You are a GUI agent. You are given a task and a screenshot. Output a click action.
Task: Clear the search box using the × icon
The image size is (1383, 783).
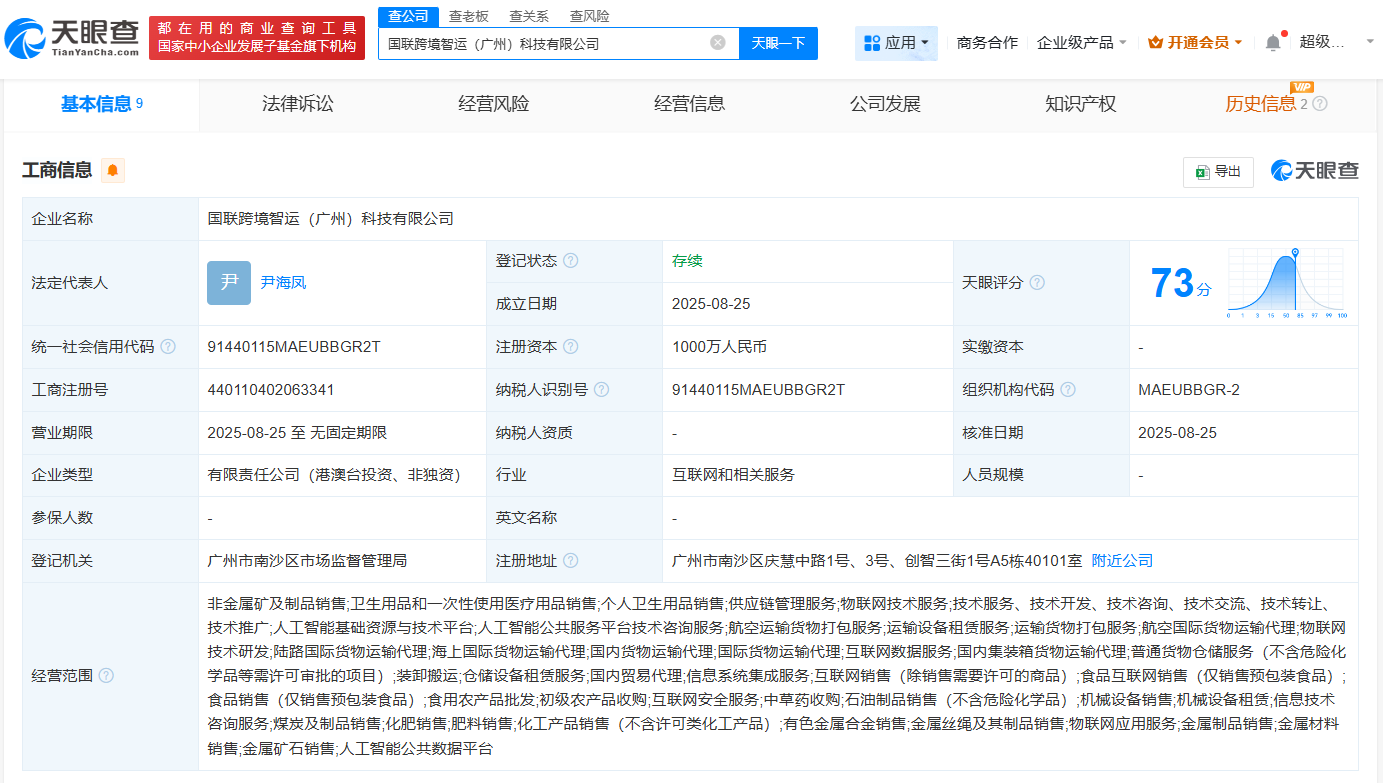tap(716, 43)
